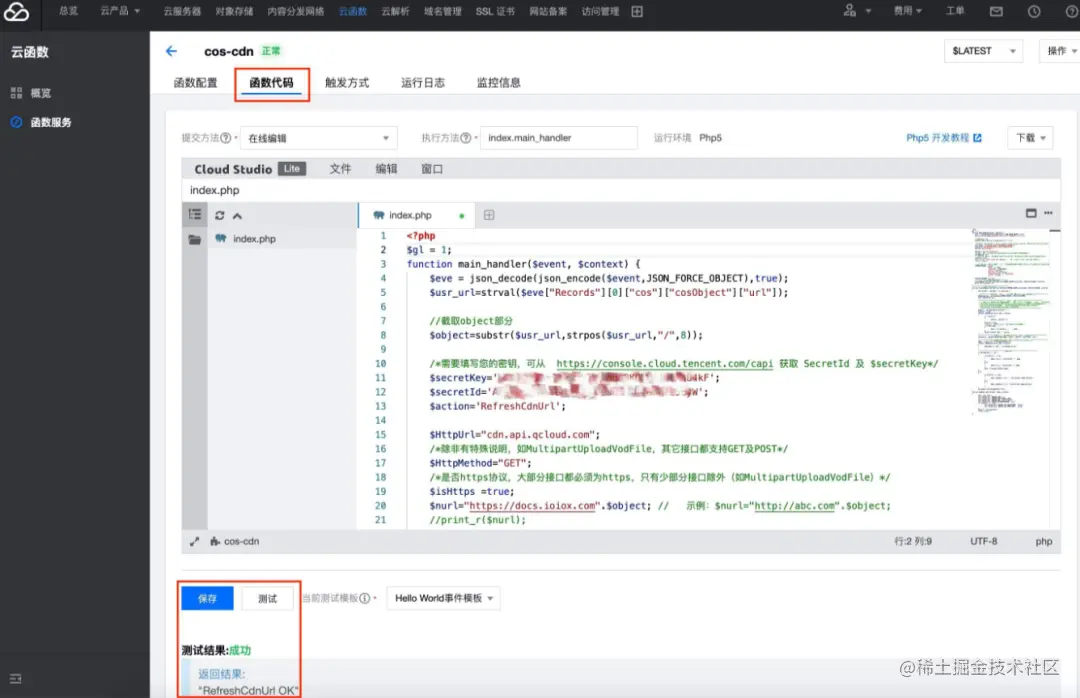Open the 操作 dropdown

(x=1061, y=51)
